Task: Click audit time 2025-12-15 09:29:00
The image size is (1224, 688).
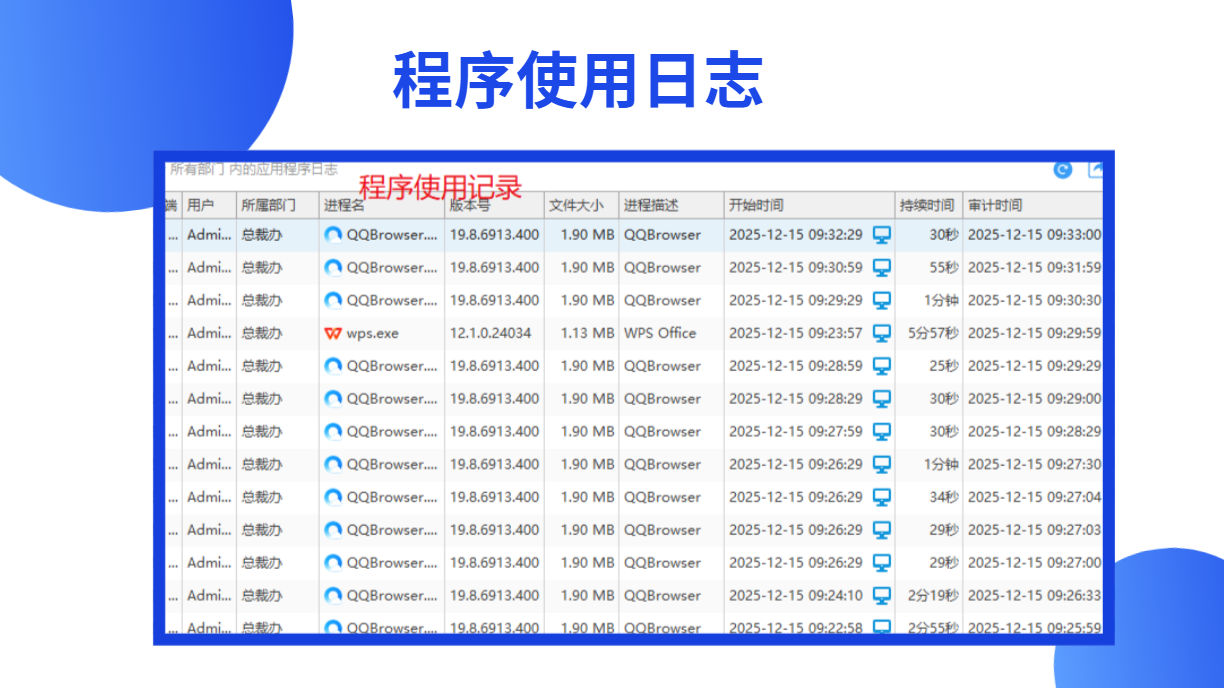Action: [1035, 399]
